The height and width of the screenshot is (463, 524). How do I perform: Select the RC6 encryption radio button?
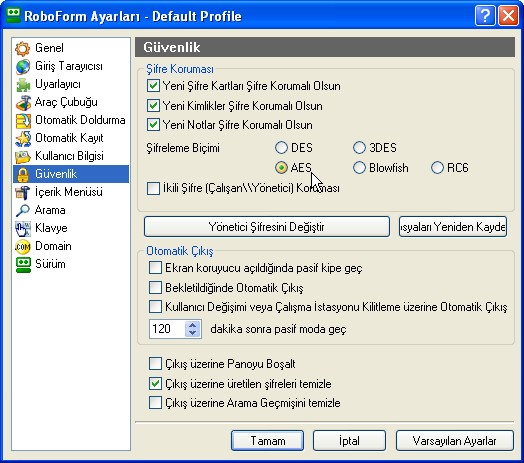pyautogui.click(x=437, y=167)
